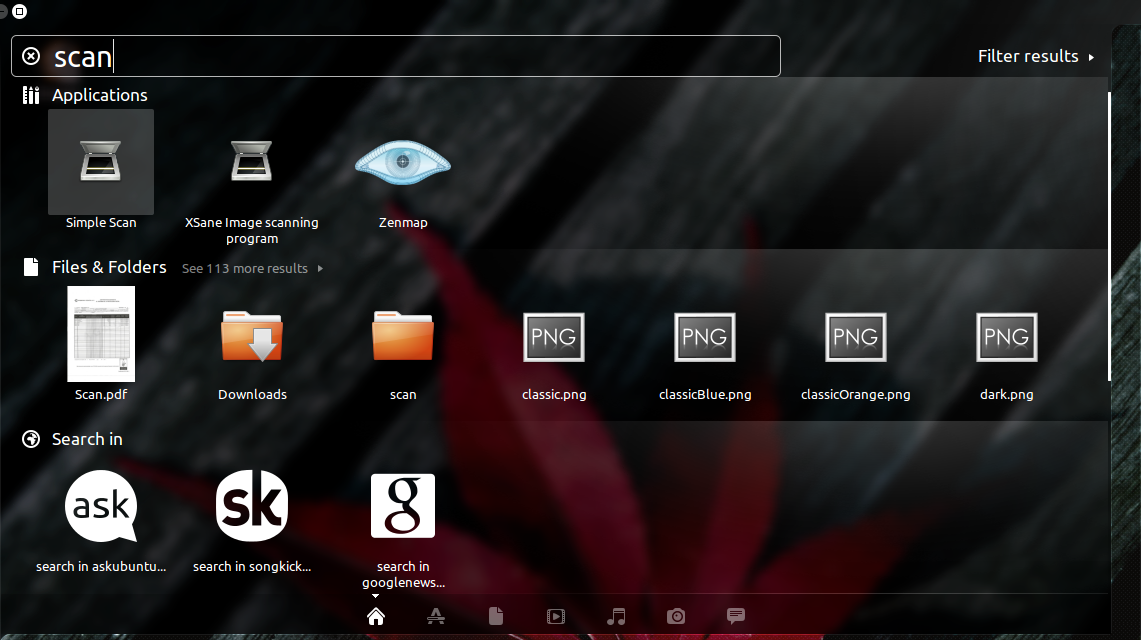This screenshot has height=640, width=1141.
Task: Switch to the Applications lens
Action: pos(436,616)
